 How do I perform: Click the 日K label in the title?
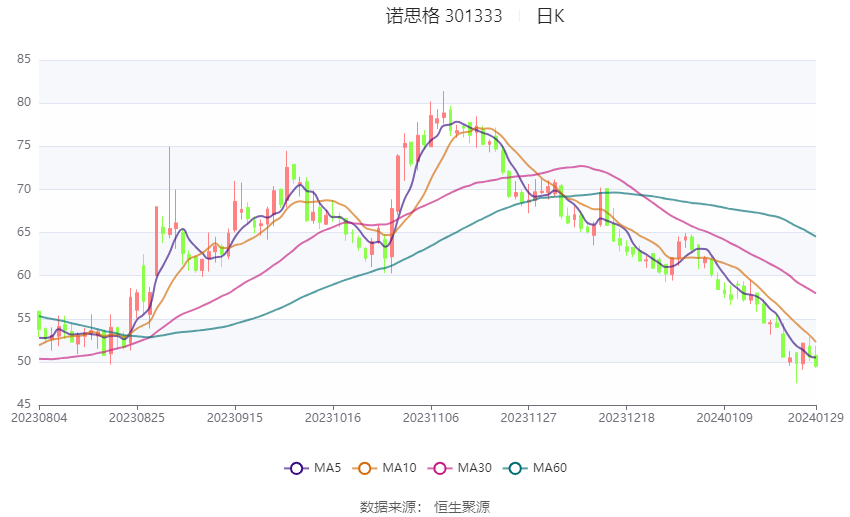(550, 16)
